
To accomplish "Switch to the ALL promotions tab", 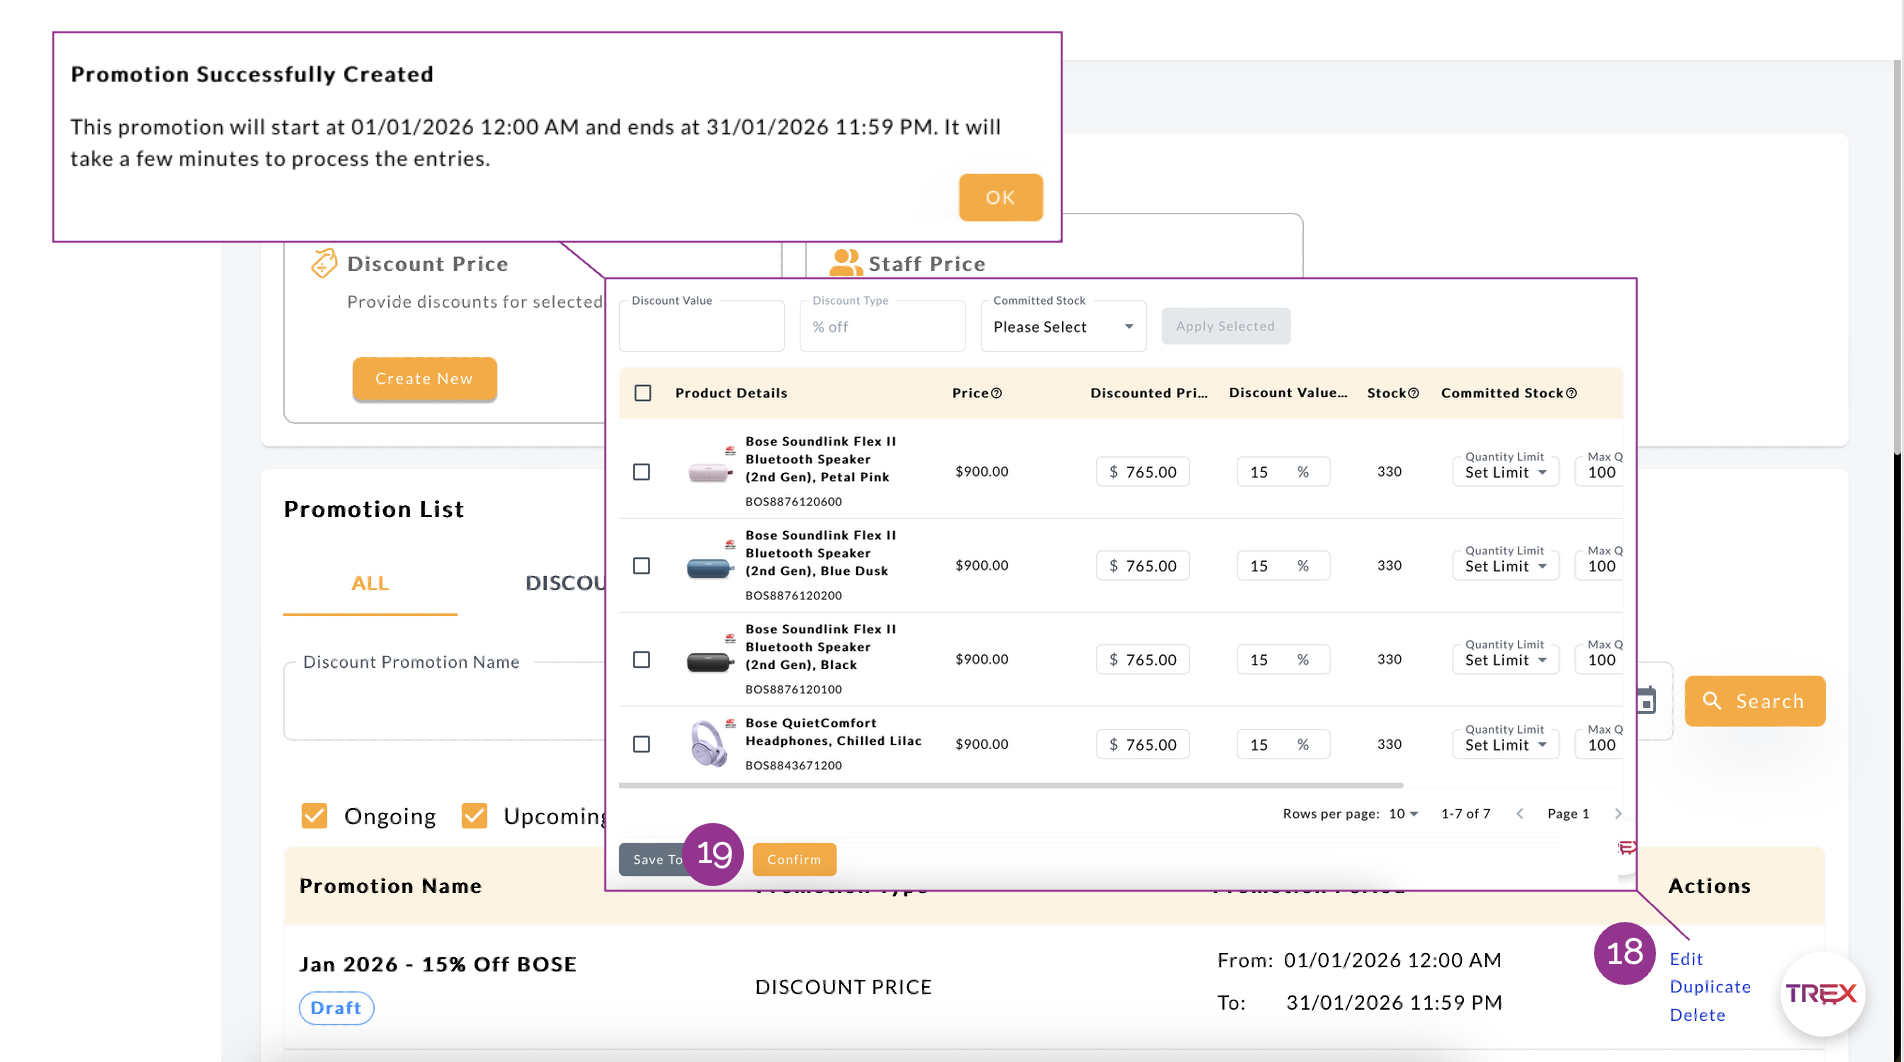I will (x=370, y=584).
